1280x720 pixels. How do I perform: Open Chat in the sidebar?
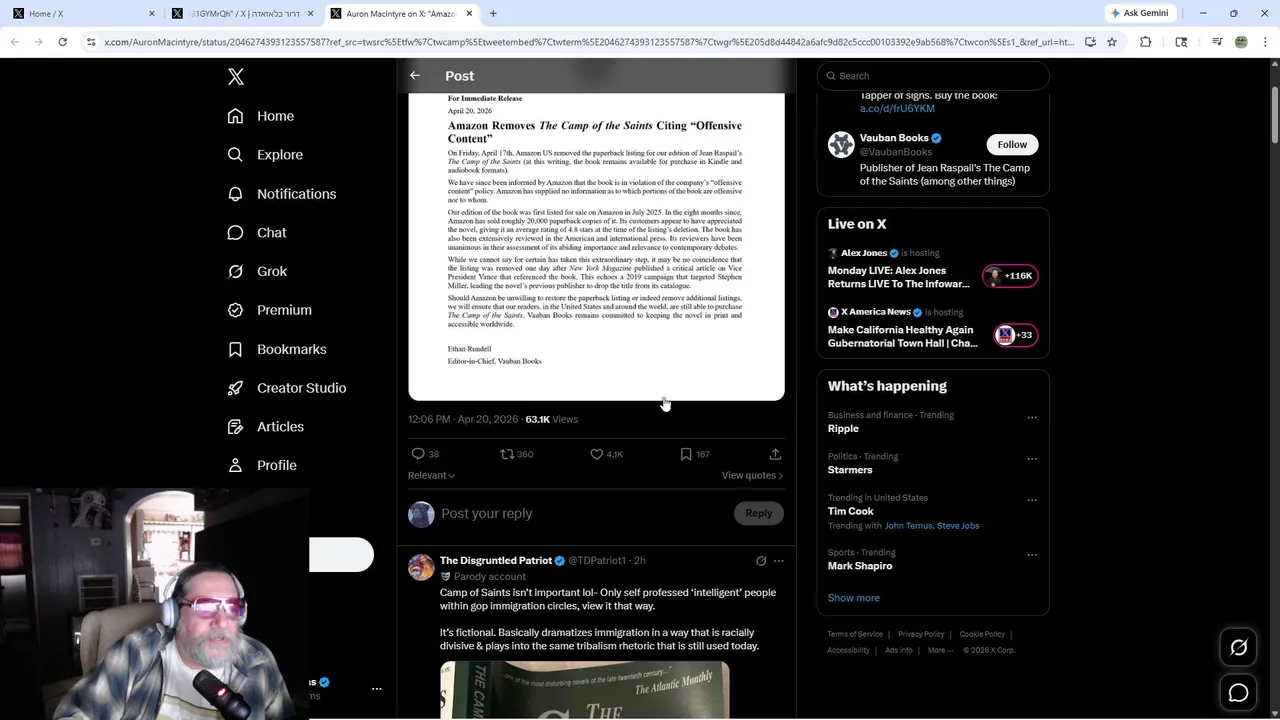(x=257, y=232)
